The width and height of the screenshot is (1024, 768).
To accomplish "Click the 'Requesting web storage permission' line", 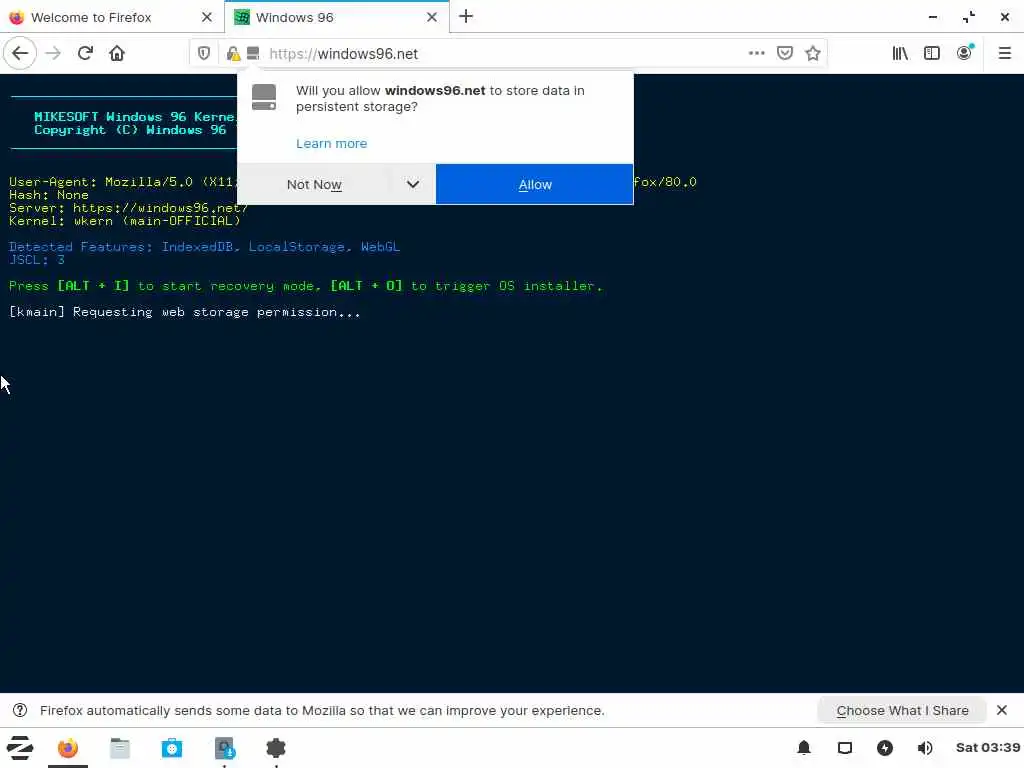I will [x=185, y=312].
